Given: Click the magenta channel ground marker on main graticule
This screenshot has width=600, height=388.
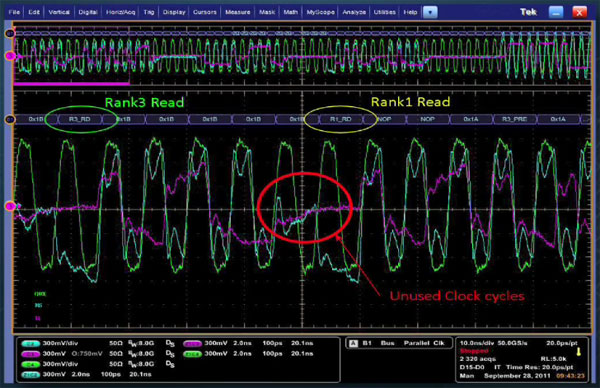Looking at the screenshot, I should (10, 207).
